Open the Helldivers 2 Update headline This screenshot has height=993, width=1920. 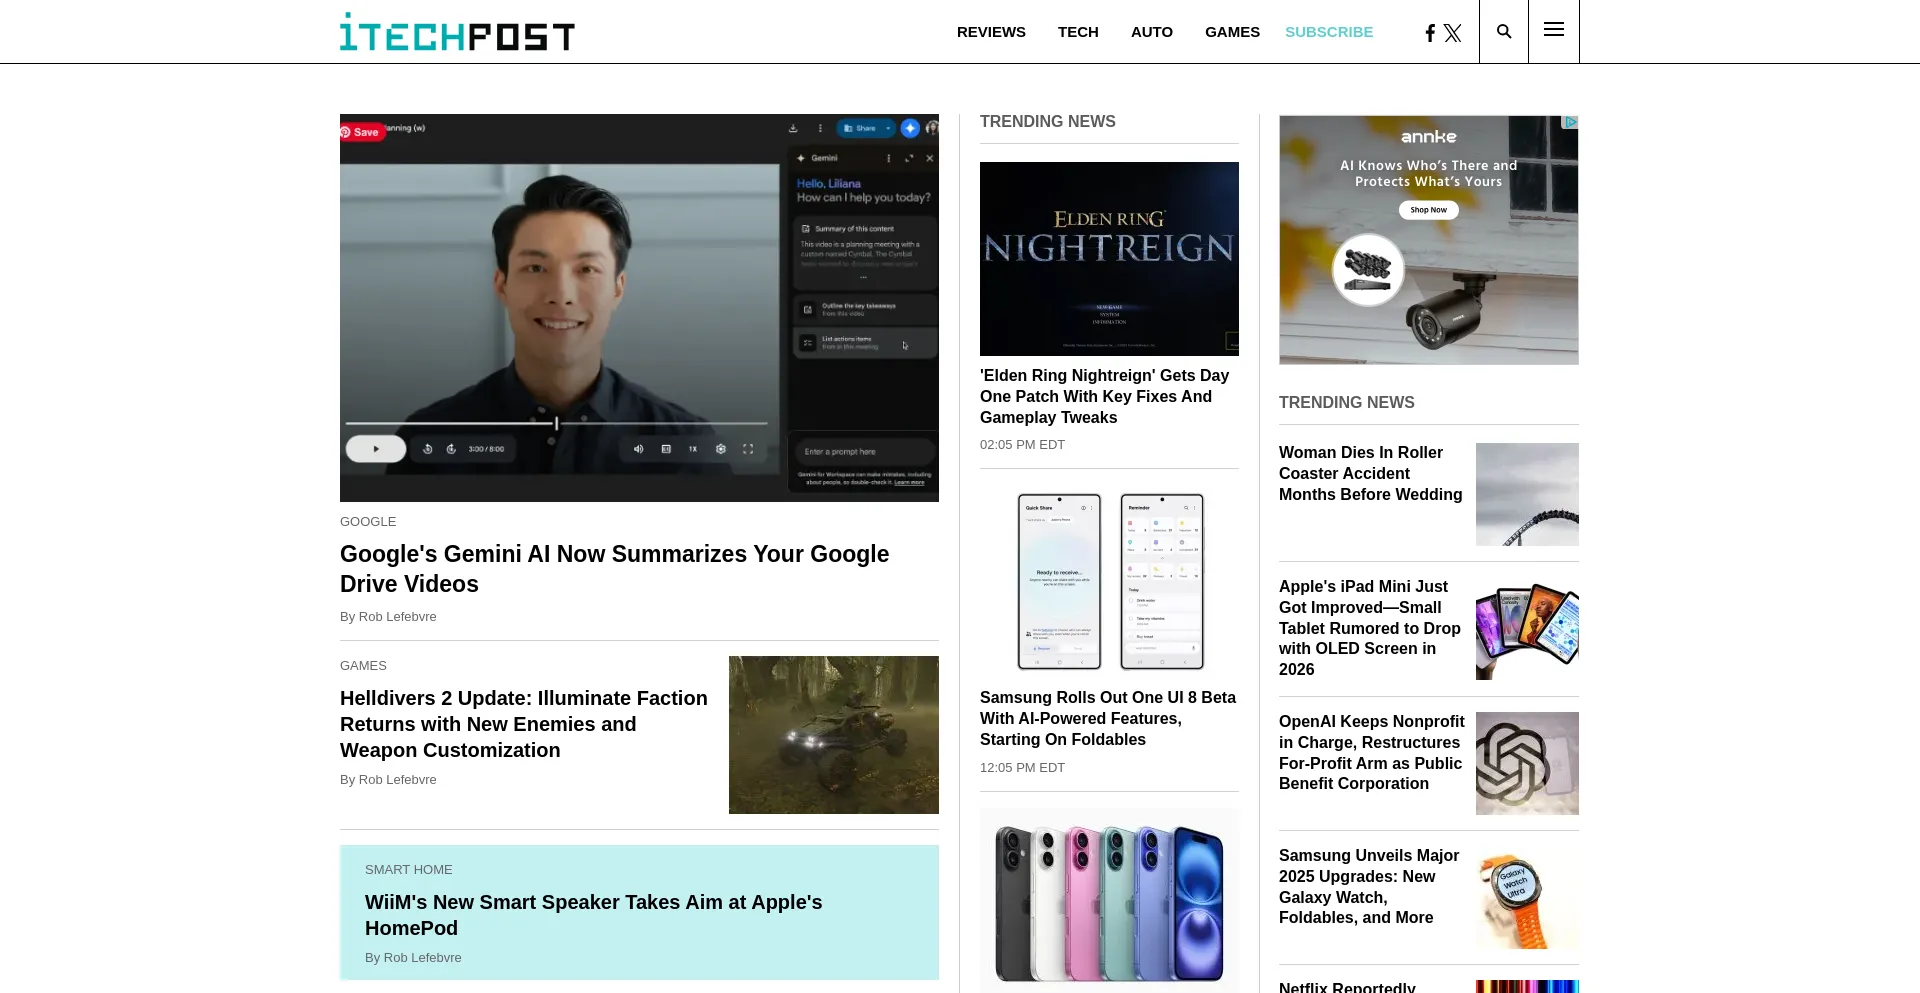pyautogui.click(x=524, y=724)
